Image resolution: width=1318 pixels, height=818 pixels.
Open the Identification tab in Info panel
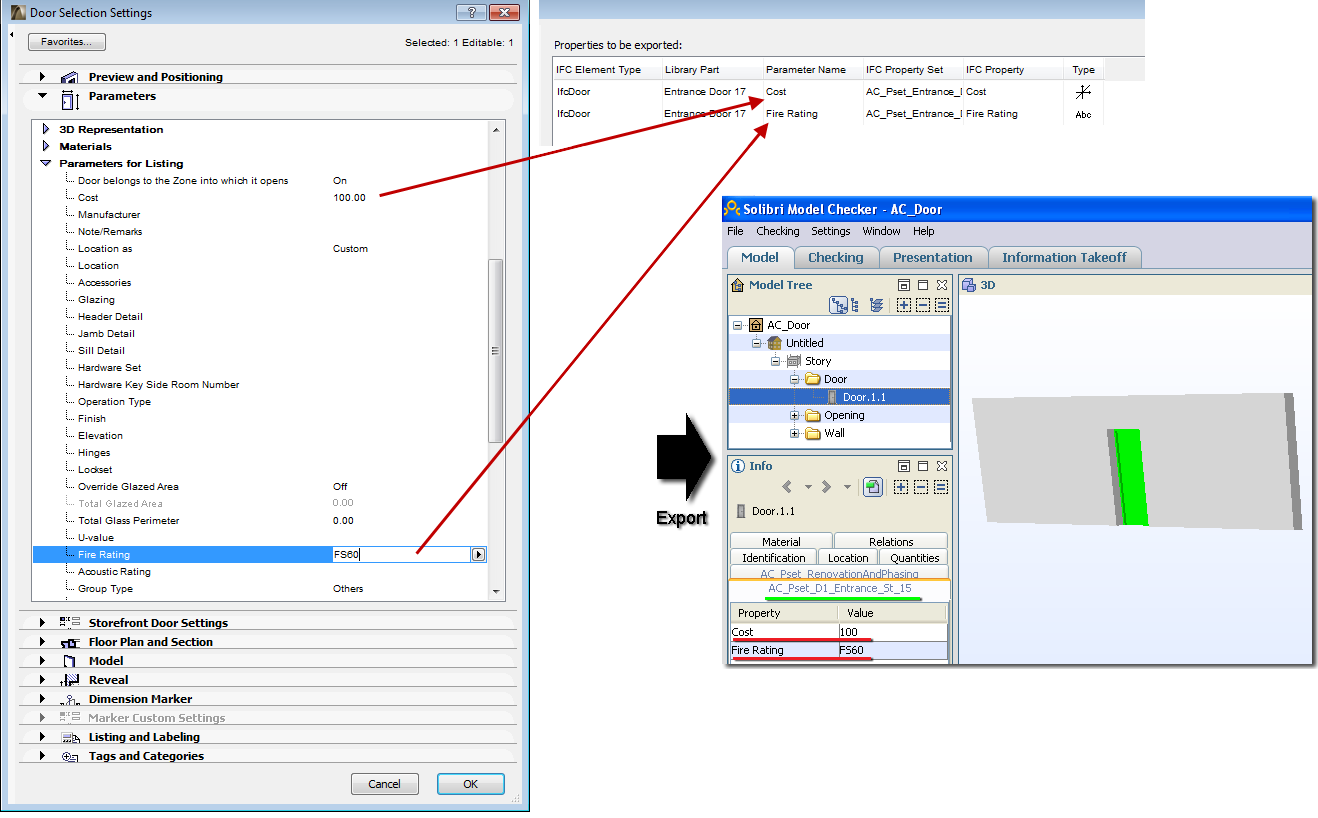click(774, 557)
